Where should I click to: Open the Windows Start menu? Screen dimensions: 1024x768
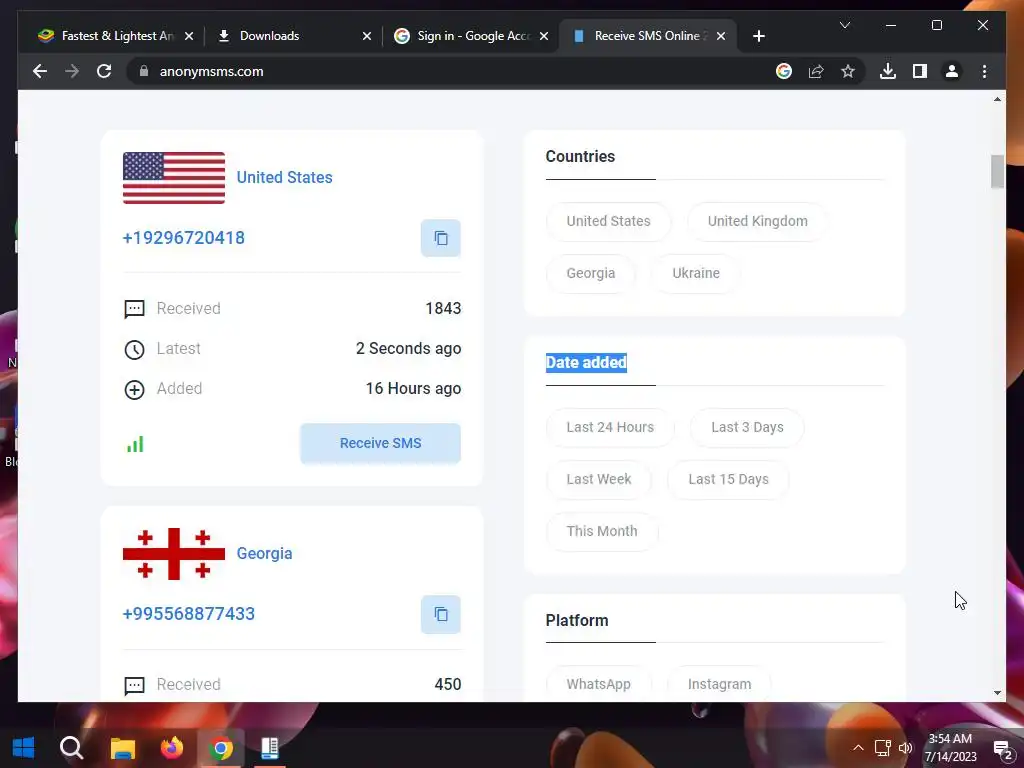24,748
